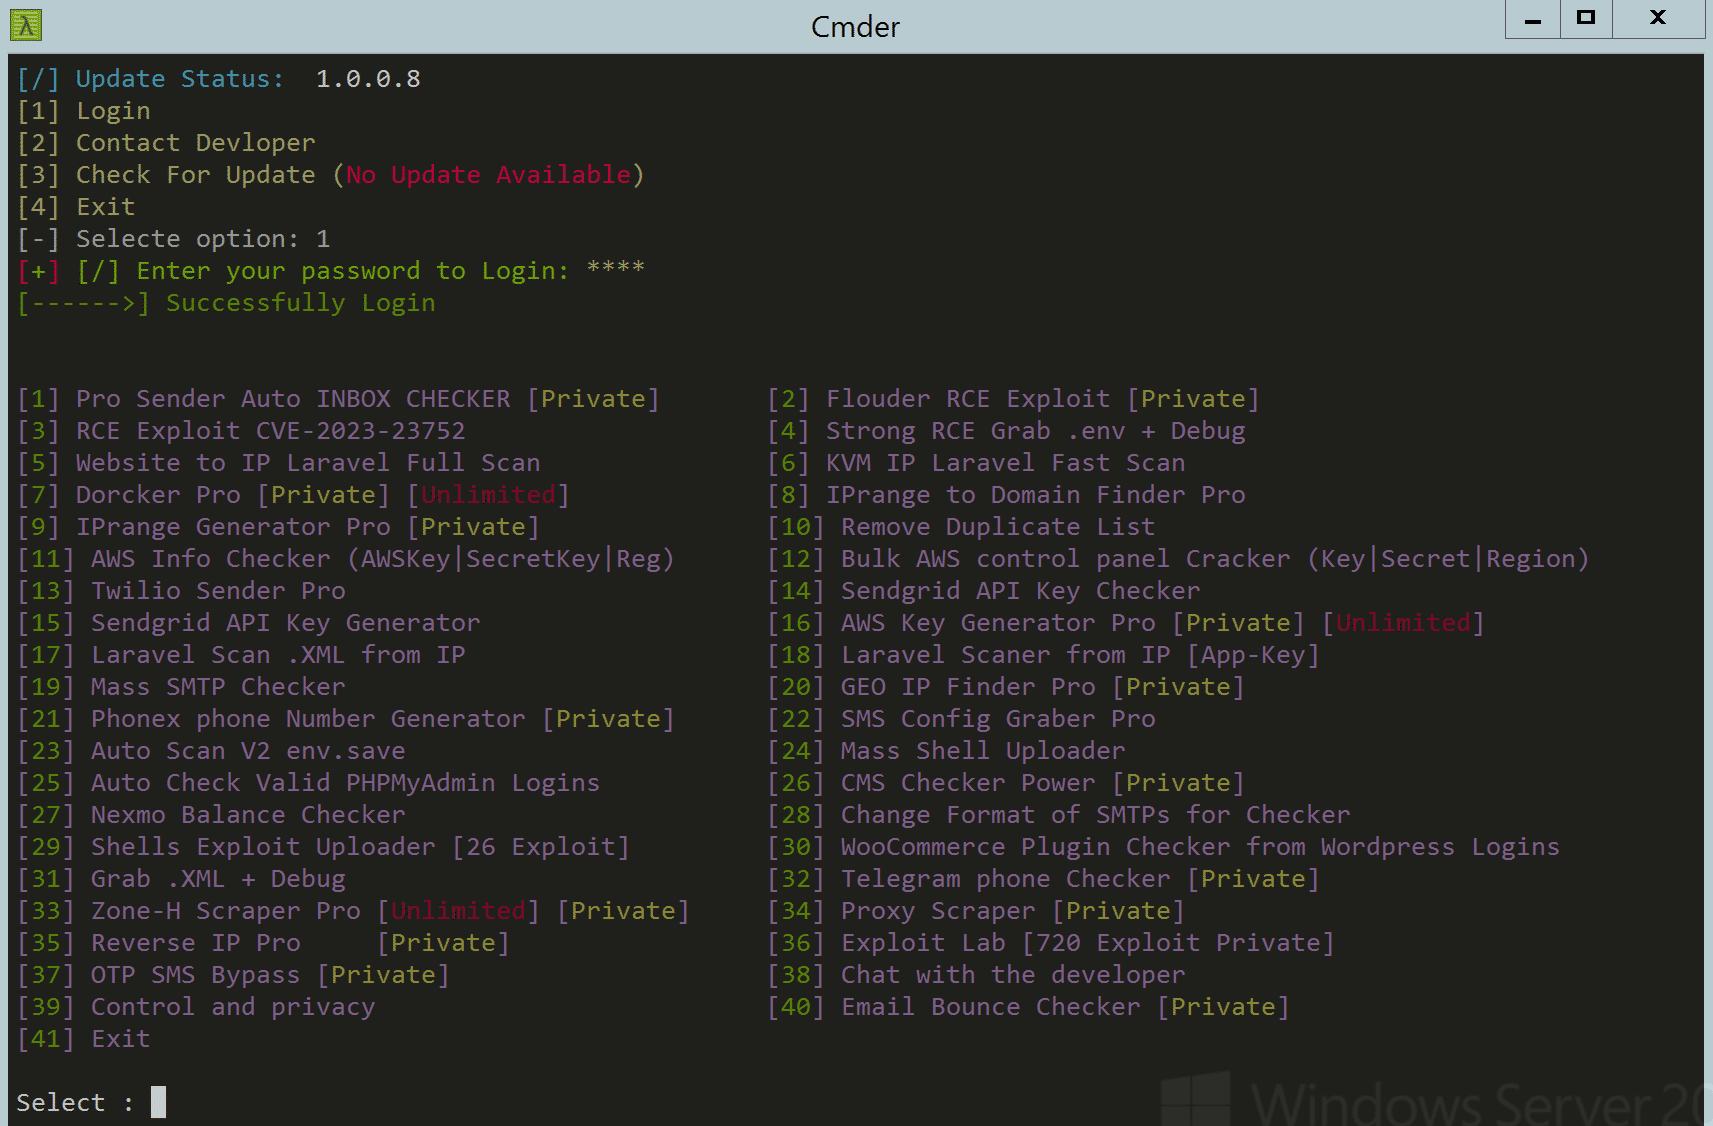Click "Mass Shell Uploader" option
This screenshot has width=1713, height=1126.
[x=944, y=750]
